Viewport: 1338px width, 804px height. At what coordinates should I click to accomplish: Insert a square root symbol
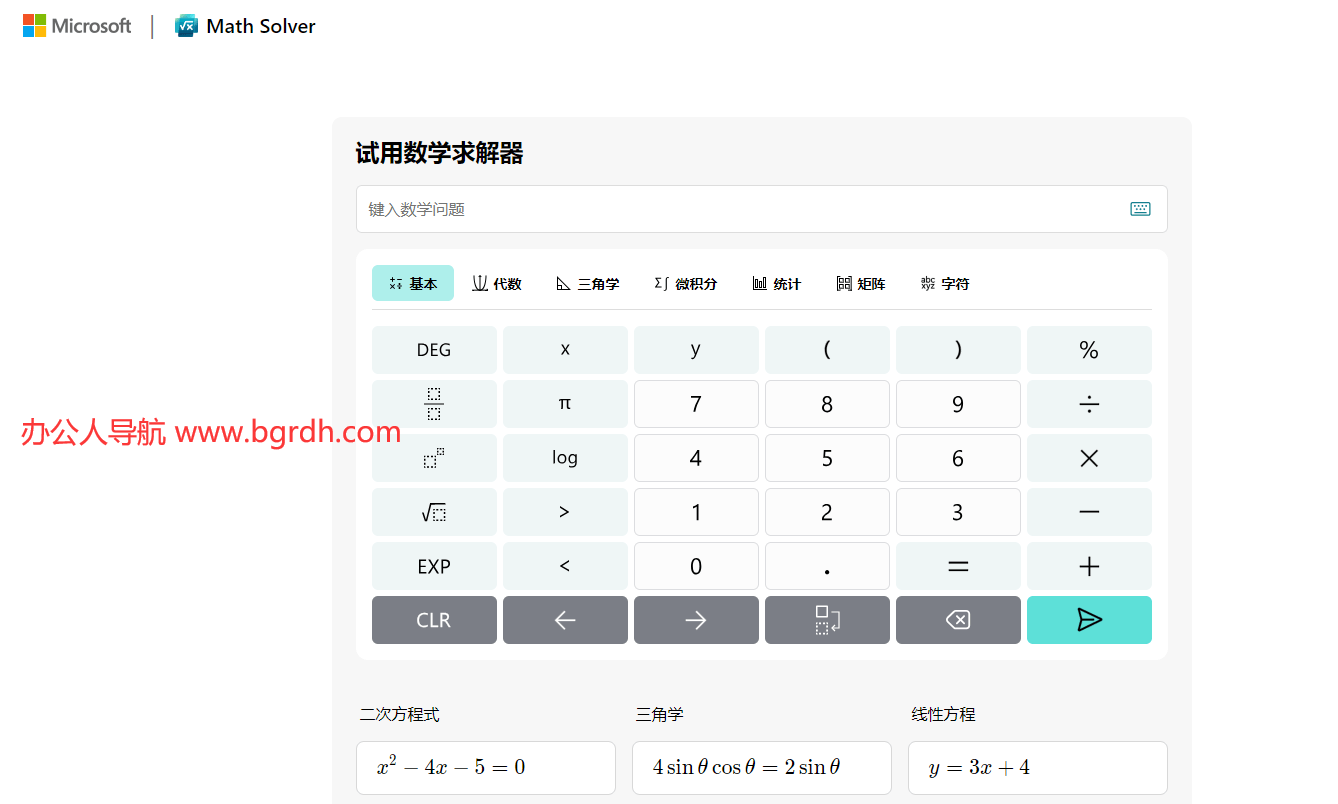[434, 512]
